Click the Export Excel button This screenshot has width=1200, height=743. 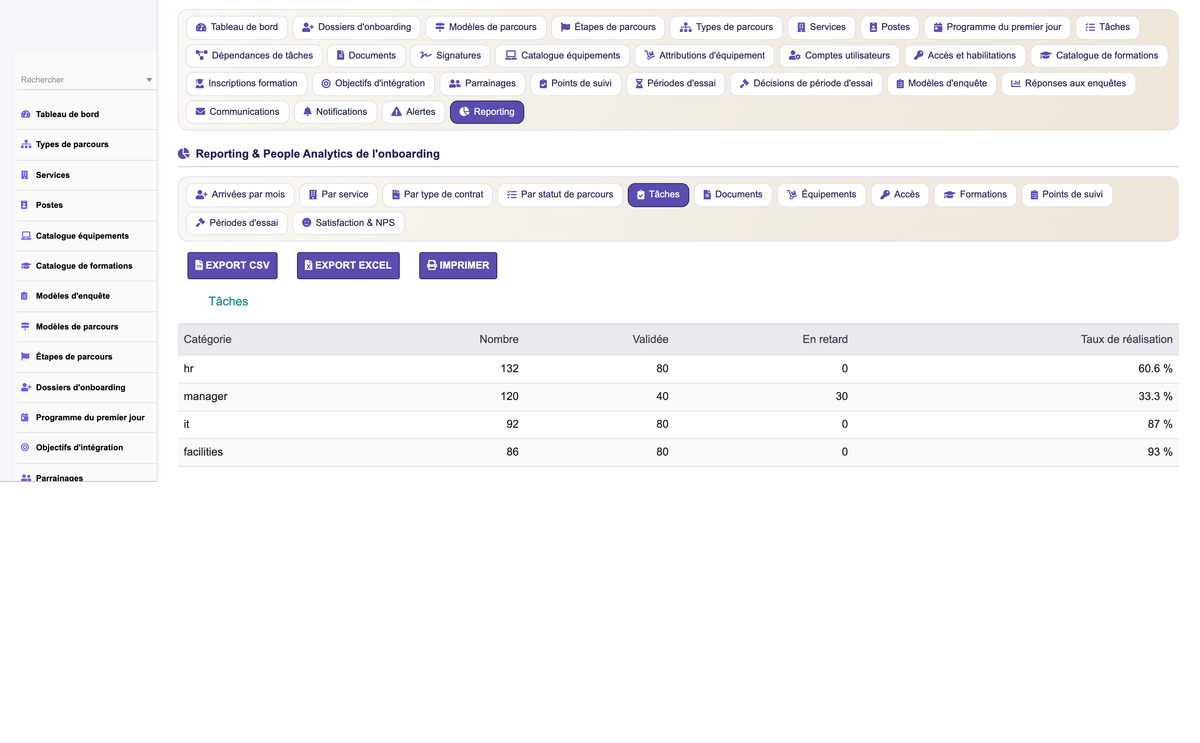[x=348, y=266]
